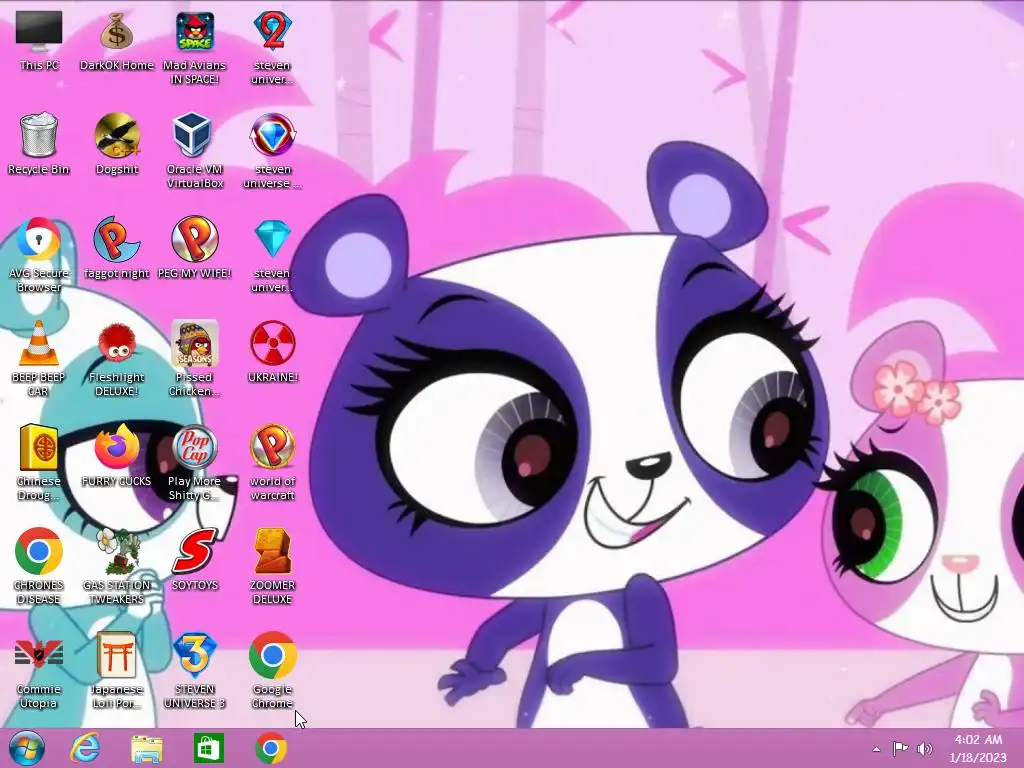
Task: Open the This PC desktop icon
Action: pyautogui.click(x=39, y=40)
